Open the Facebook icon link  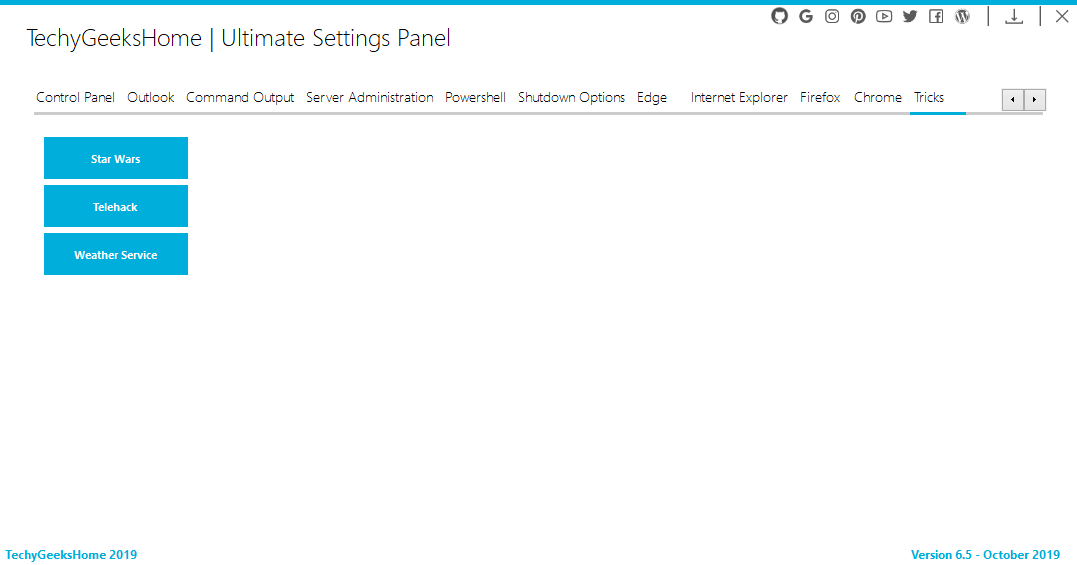936,16
